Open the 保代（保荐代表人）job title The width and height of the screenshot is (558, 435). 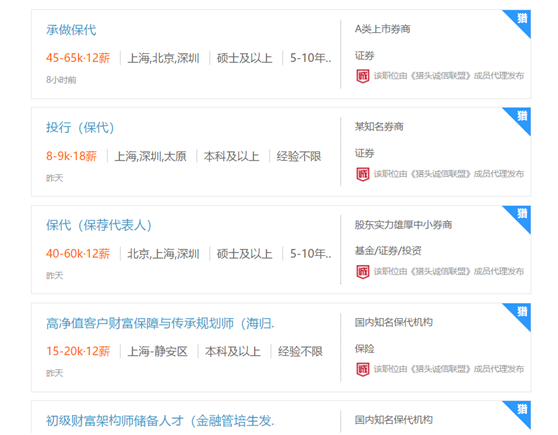point(99,225)
